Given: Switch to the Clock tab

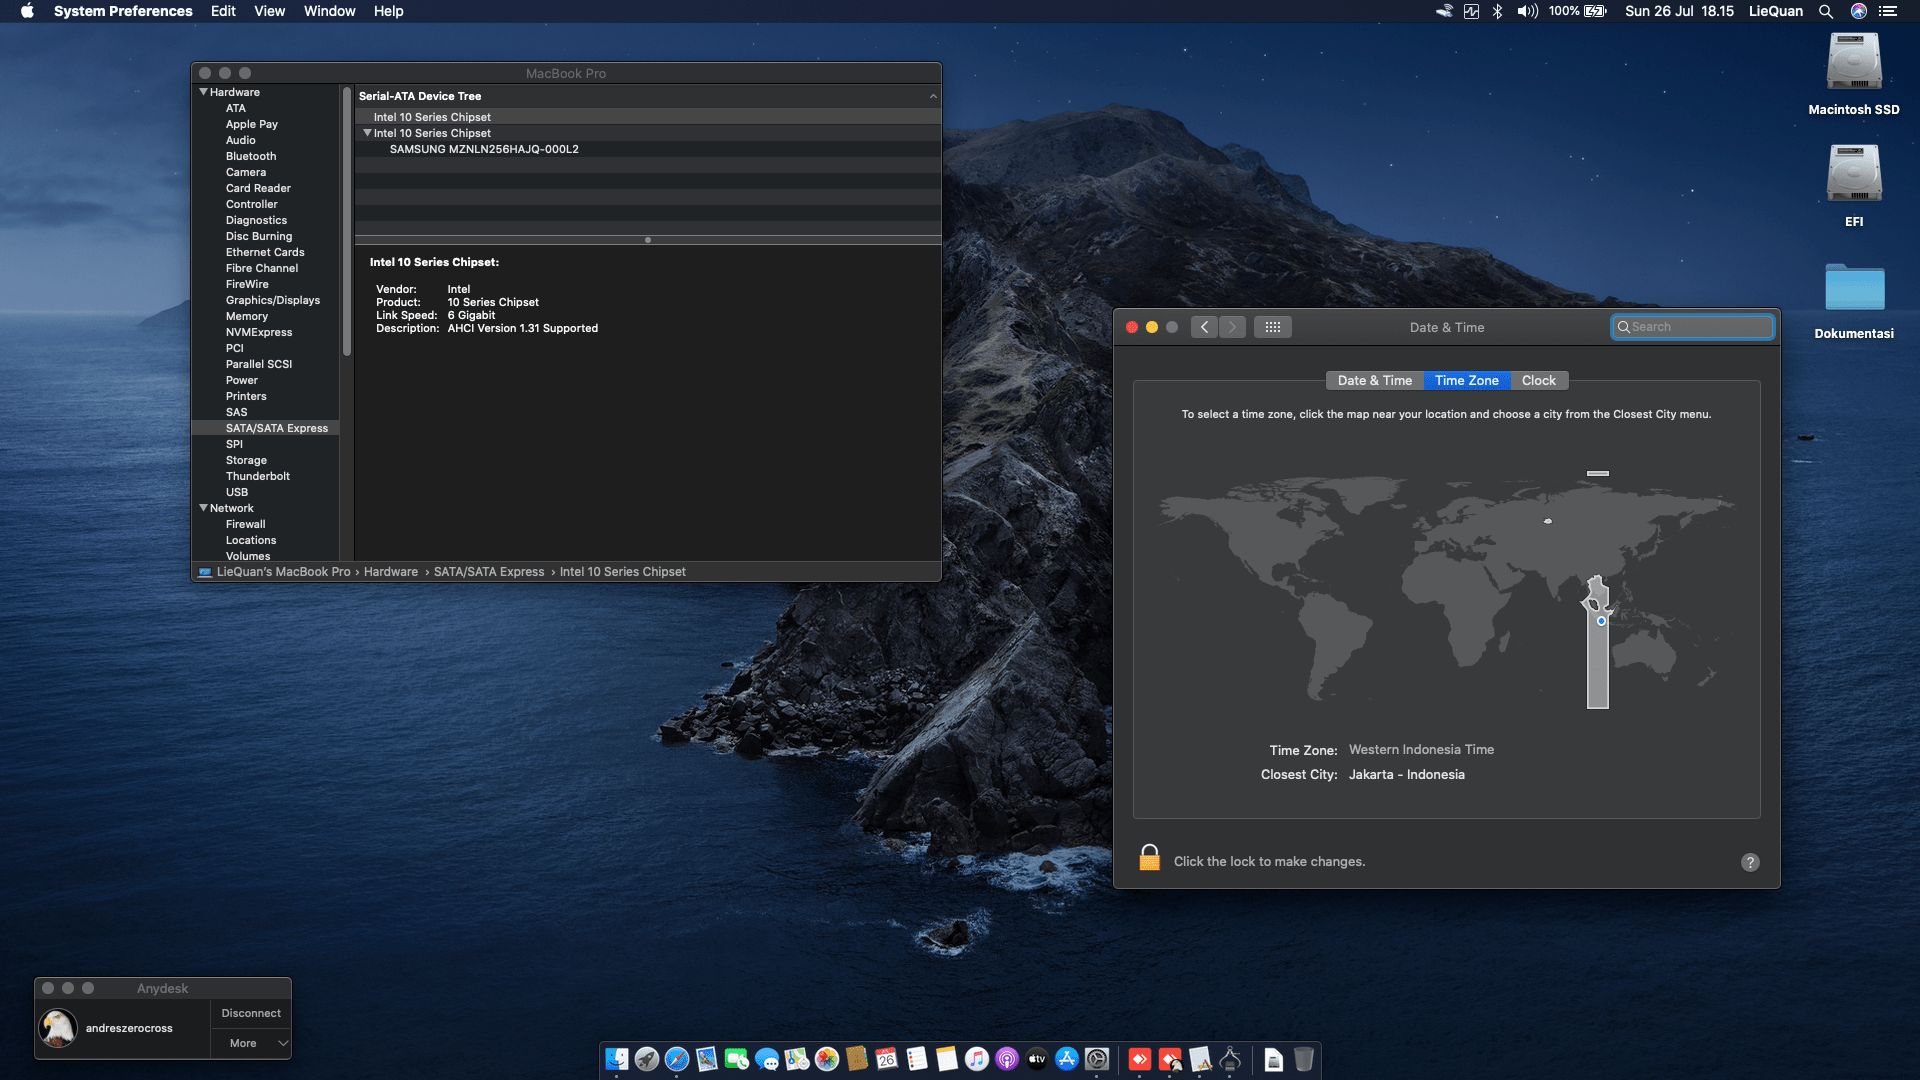Looking at the screenshot, I should pyautogui.click(x=1539, y=381).
